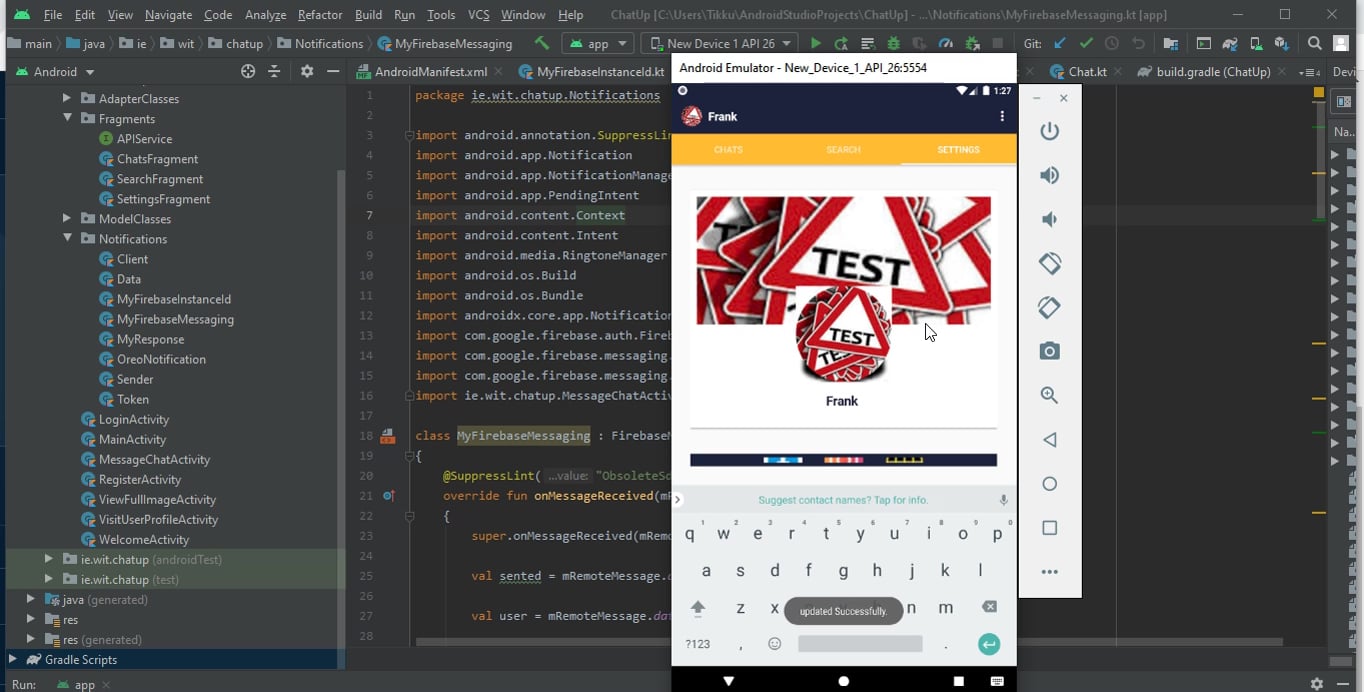Click the emulator sidebar Home circle
1364x692 pixels.
click(1049, 483)
